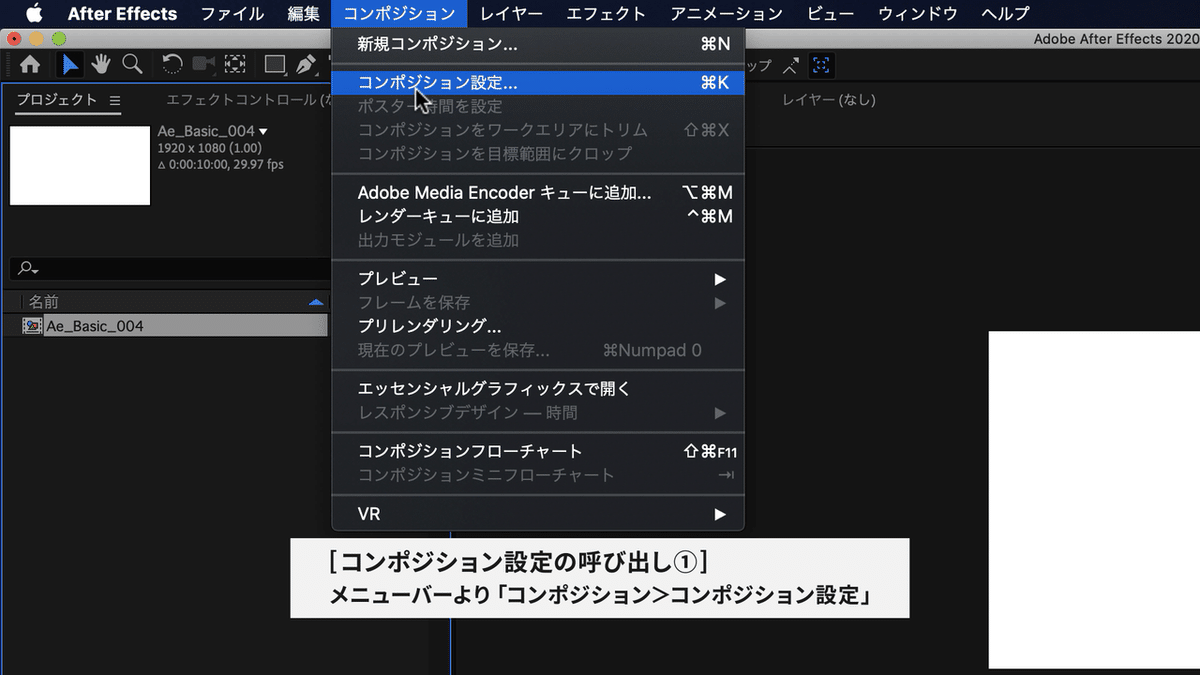Screen dimensions: 1200x675
Task: Select the Pan Behind anchor point tool
Action: 235,65
